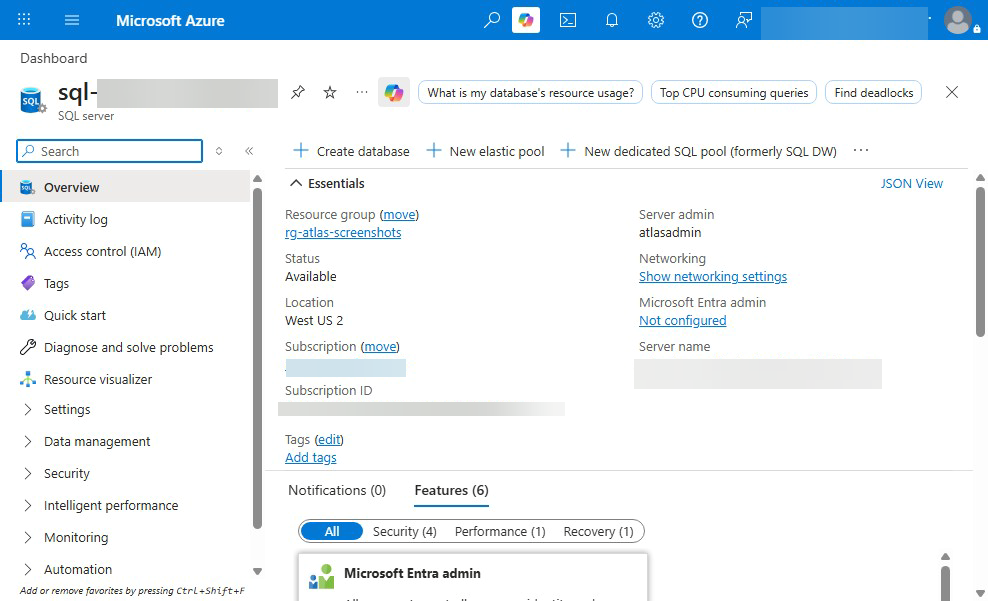The image size is (988, 601).
Task: Open the Help question mark
Action: tap(699, 20)
